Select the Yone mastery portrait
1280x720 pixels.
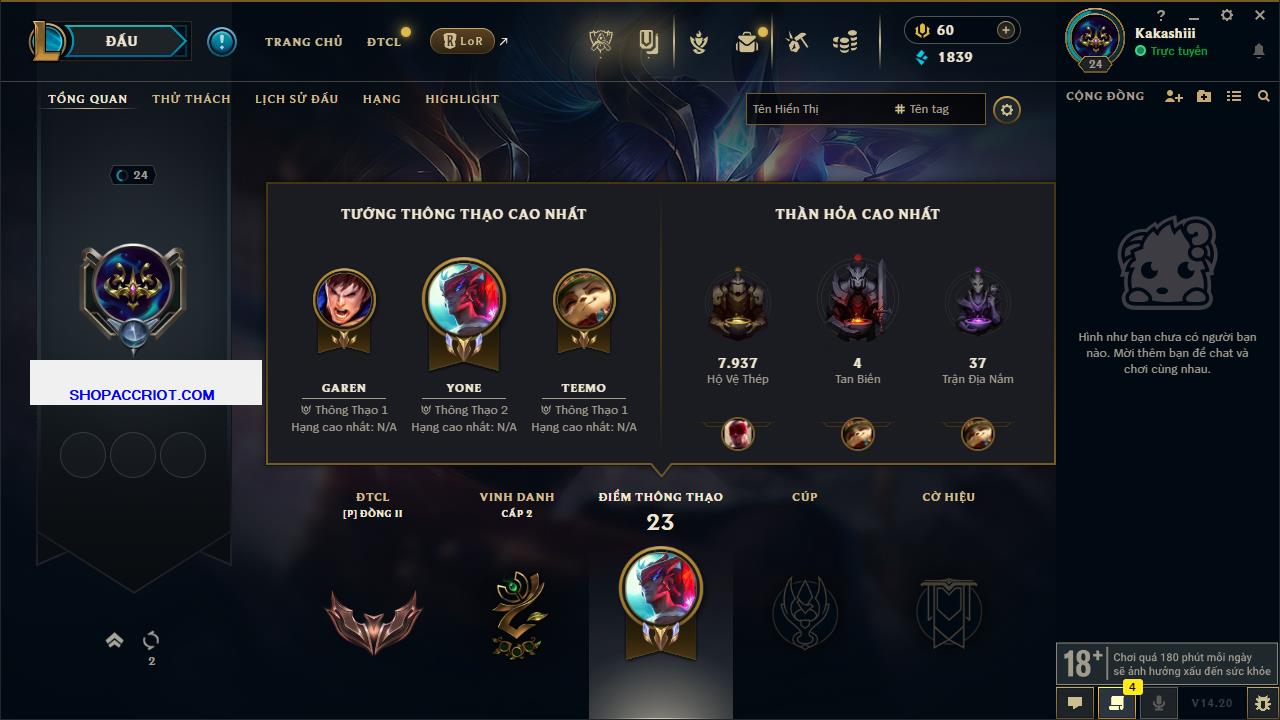pyautogui.click(x=464, y=300)
